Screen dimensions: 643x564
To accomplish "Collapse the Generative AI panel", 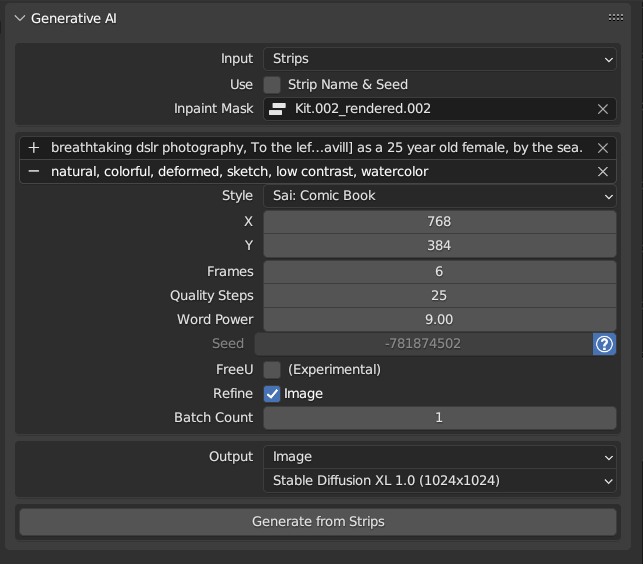I will tap(20, 18).
